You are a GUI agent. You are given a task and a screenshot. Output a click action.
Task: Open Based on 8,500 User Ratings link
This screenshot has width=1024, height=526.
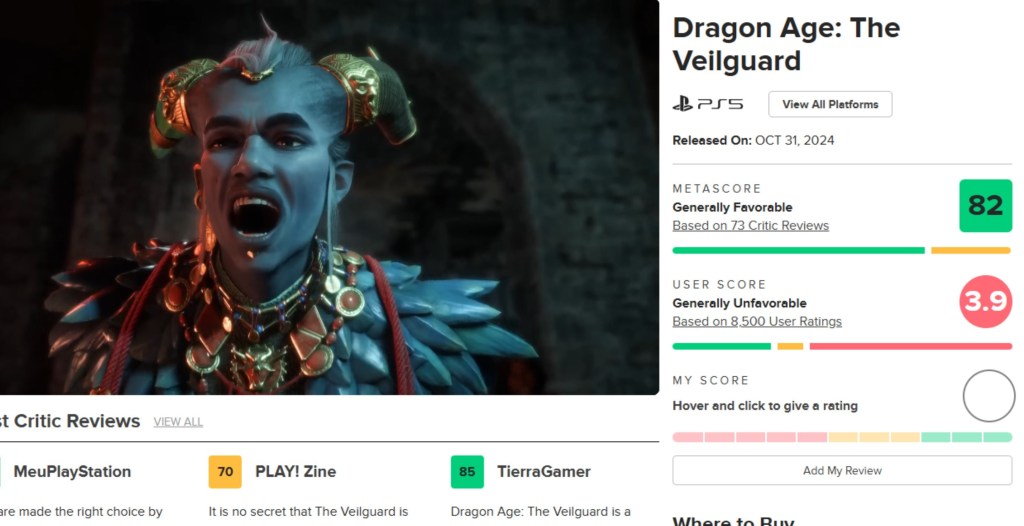[757, 321]
